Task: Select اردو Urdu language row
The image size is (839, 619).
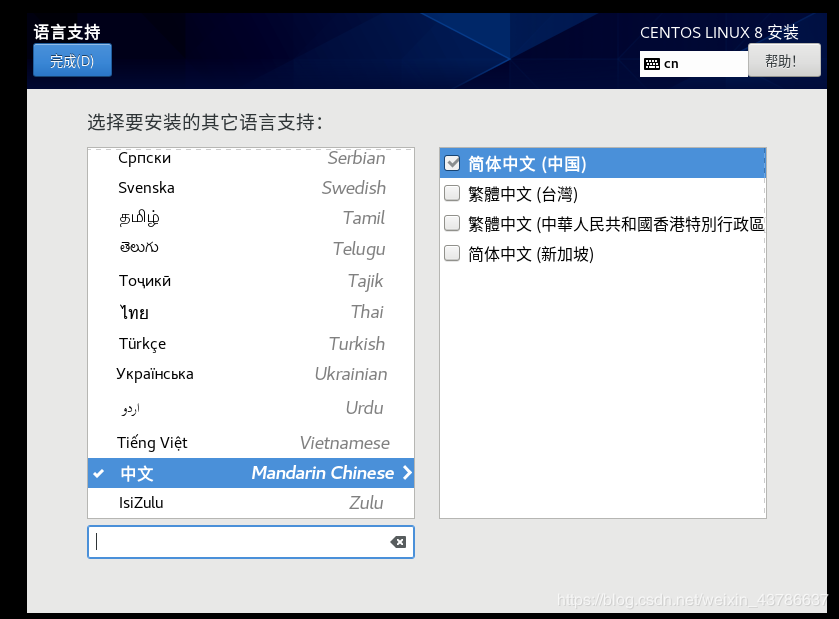Action: point(251,408)
